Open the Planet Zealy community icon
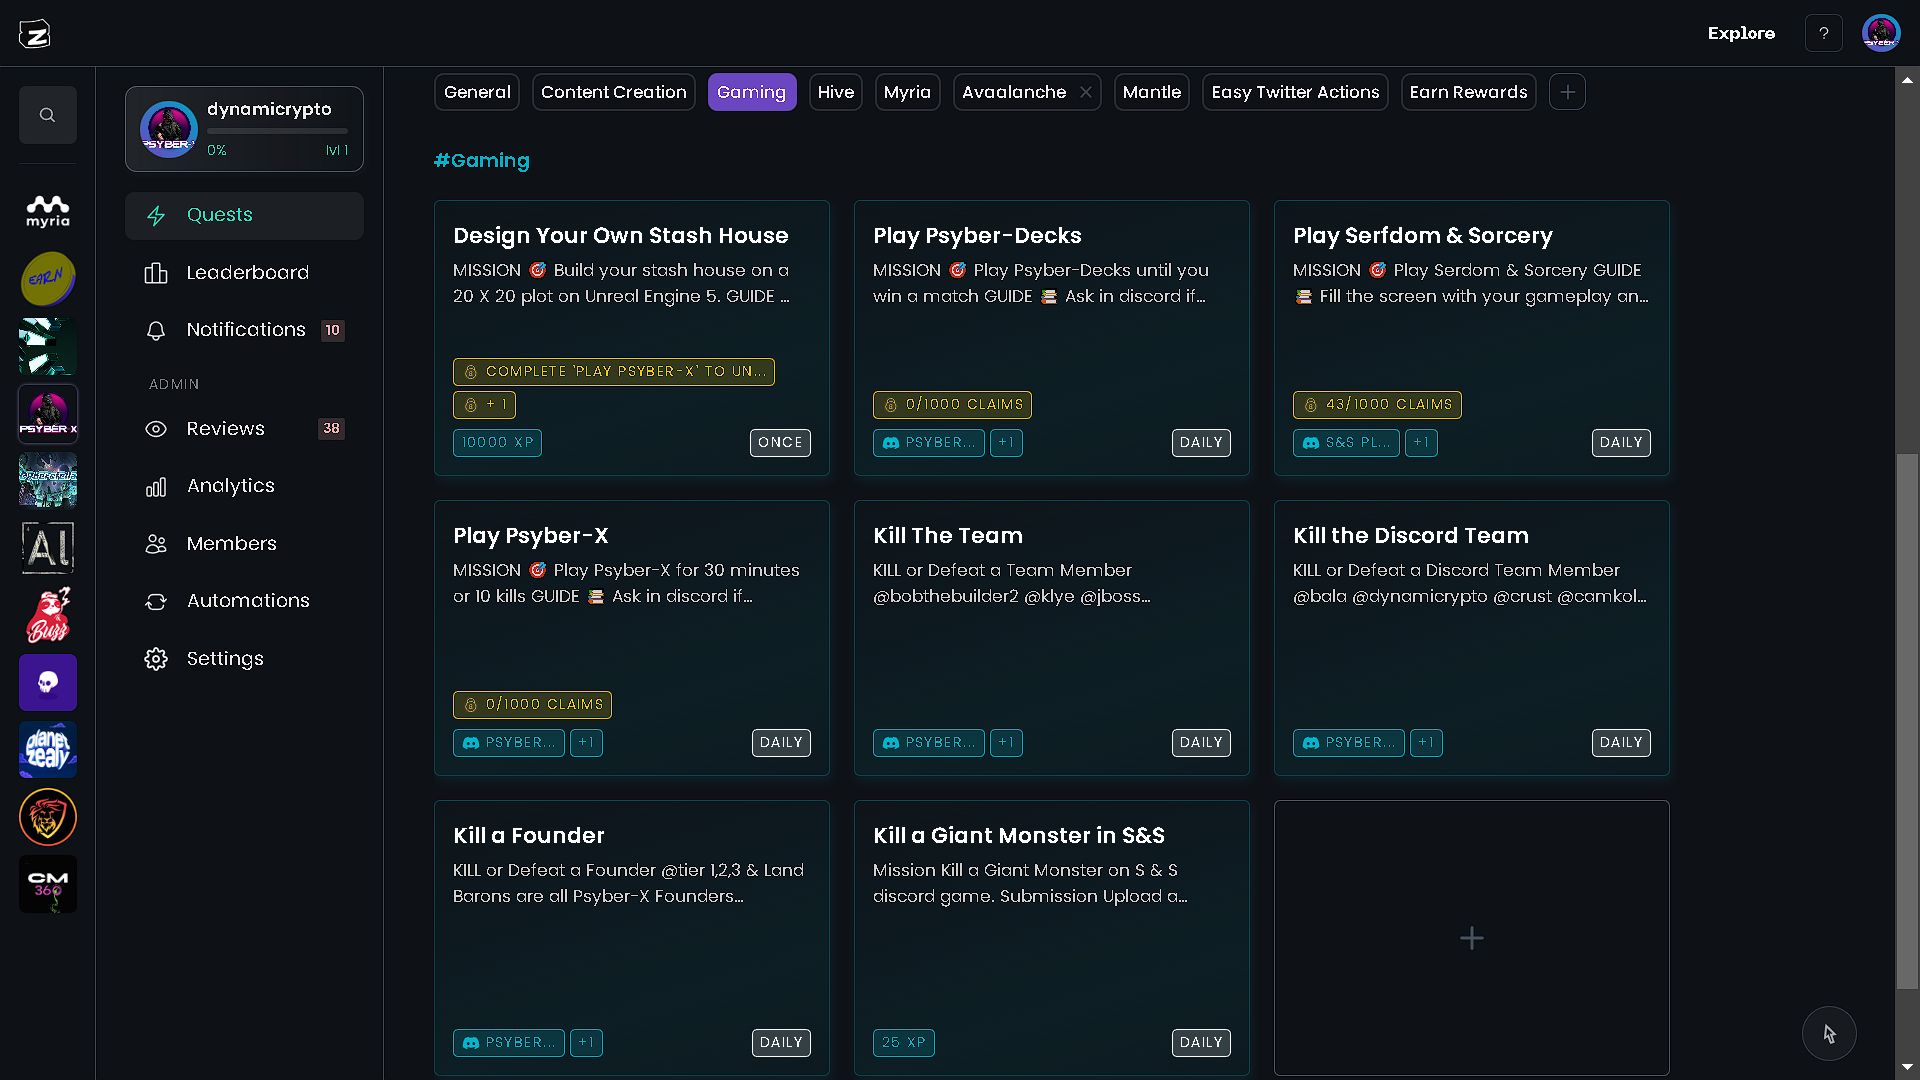The image size is (1920, 1080). click(x=48, y=750)
